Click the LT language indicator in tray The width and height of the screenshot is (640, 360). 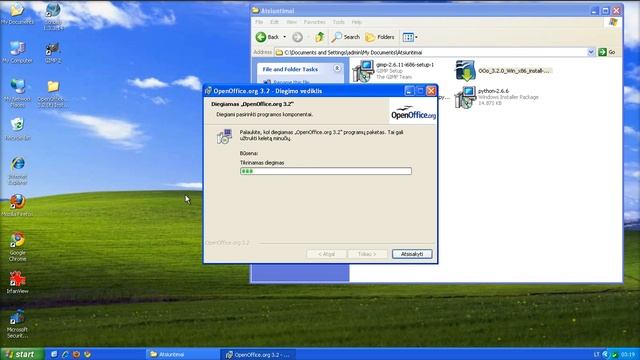(x=596, y=354)
